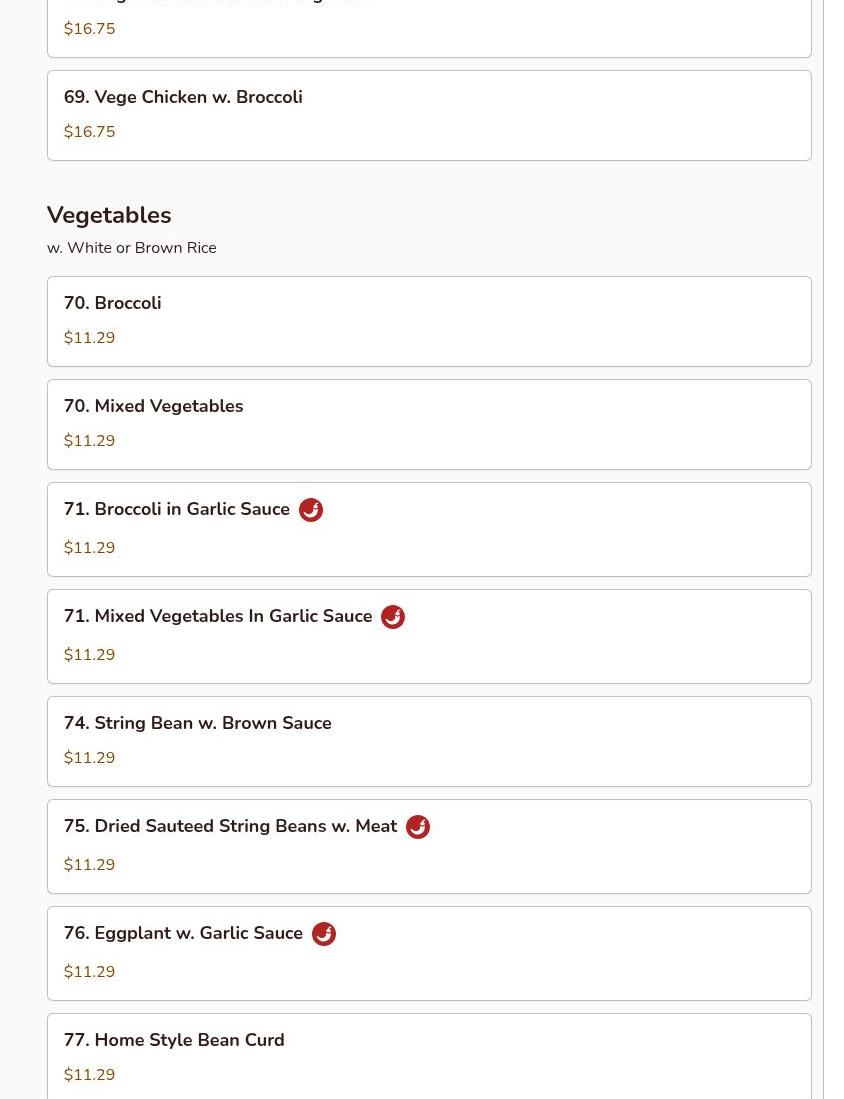
Task: Choose 70. Mixed Vegetables dish
Action: coord(429,425)
